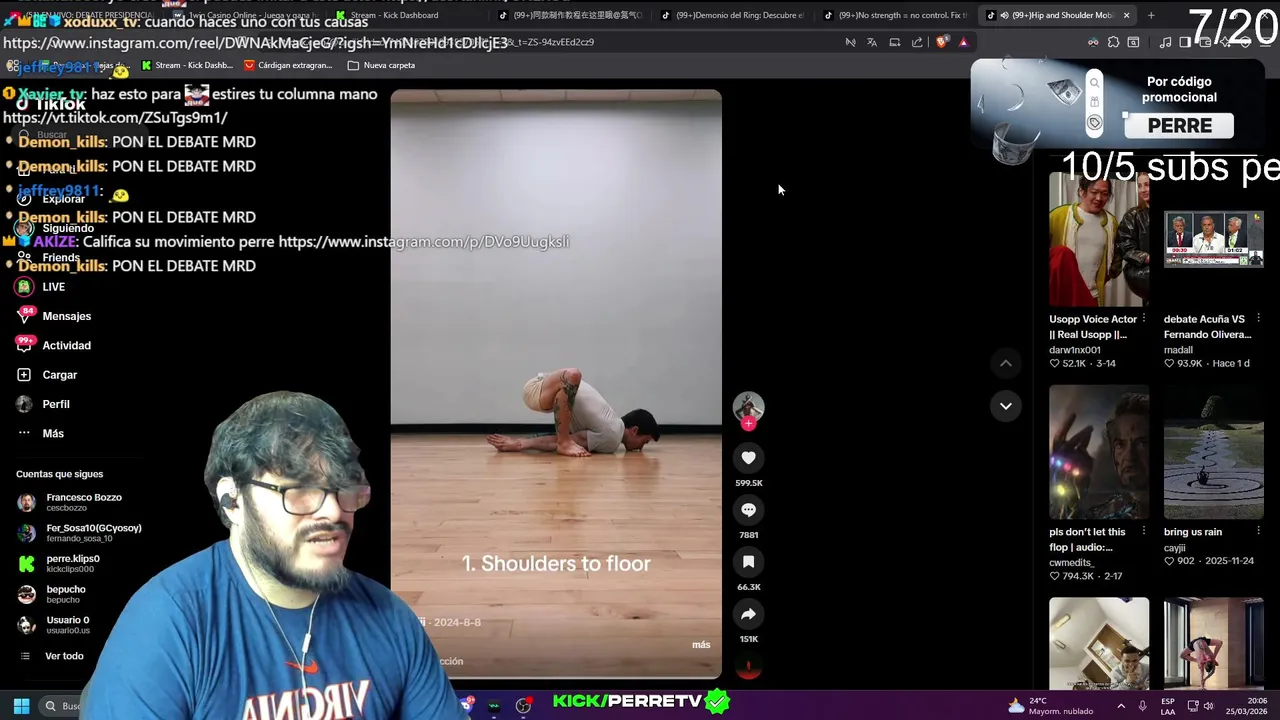Open a new browser tab
The image size is (1280, 720).
[1151, 15]
